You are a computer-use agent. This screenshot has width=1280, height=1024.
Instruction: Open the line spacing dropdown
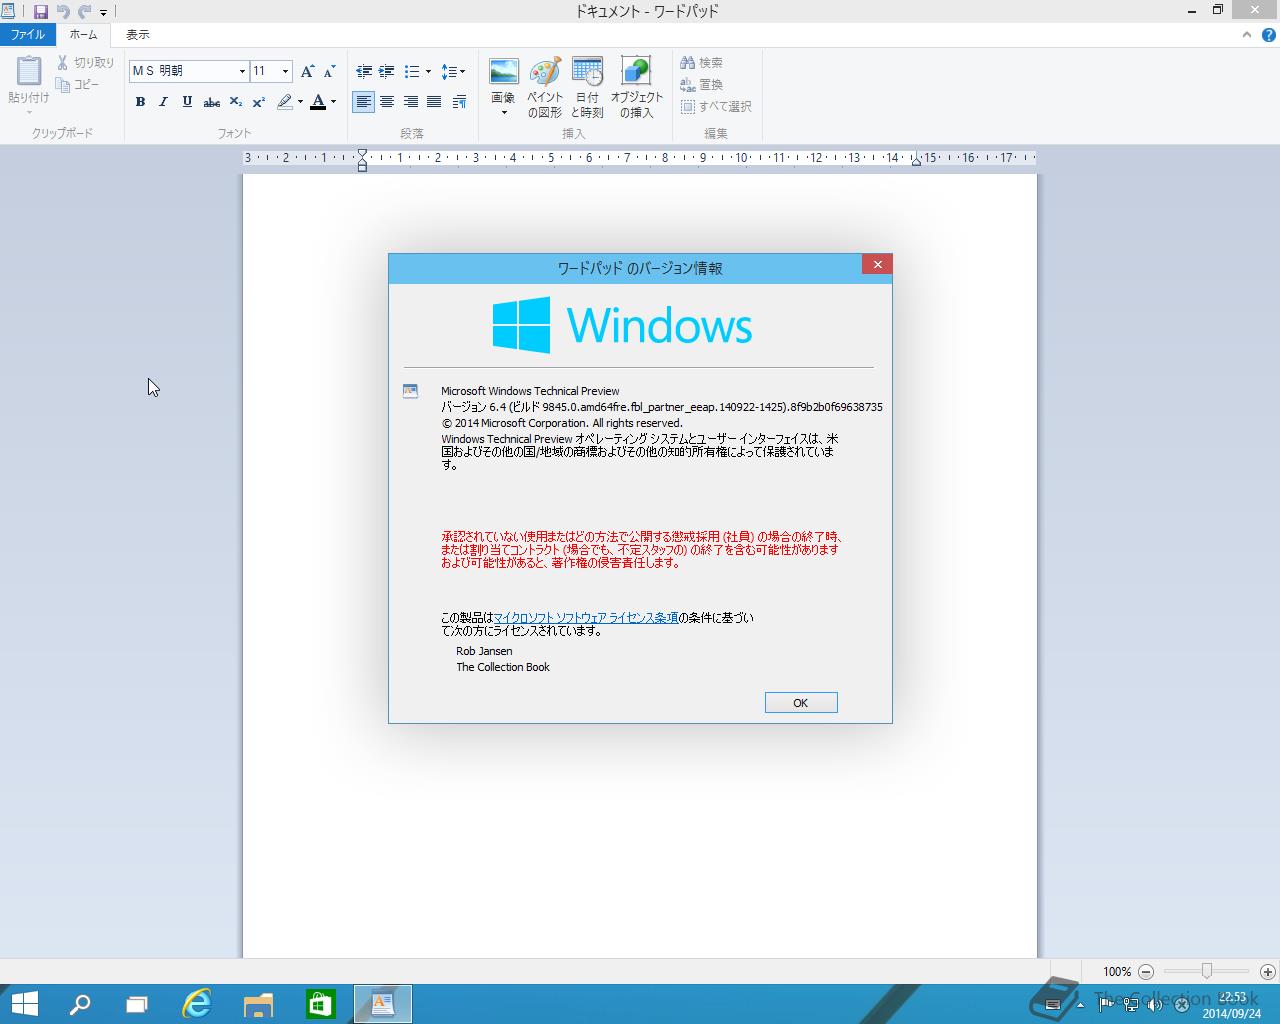pyautogui.click(x=453, y=71)
